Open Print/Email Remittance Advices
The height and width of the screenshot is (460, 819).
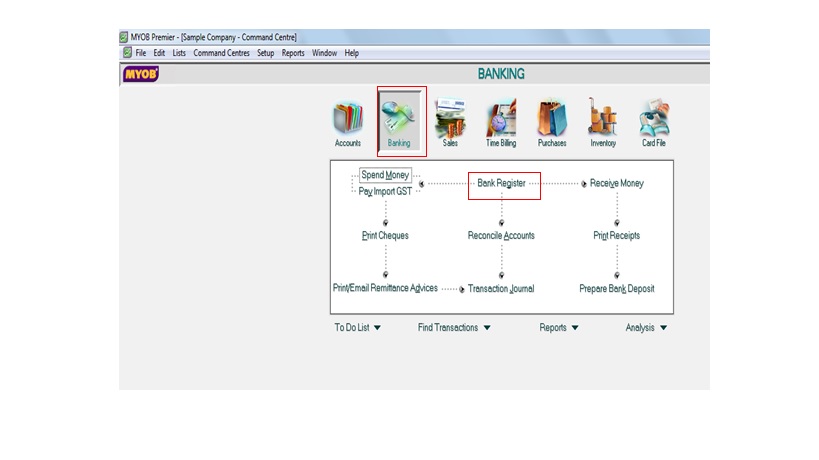[385, 288]
